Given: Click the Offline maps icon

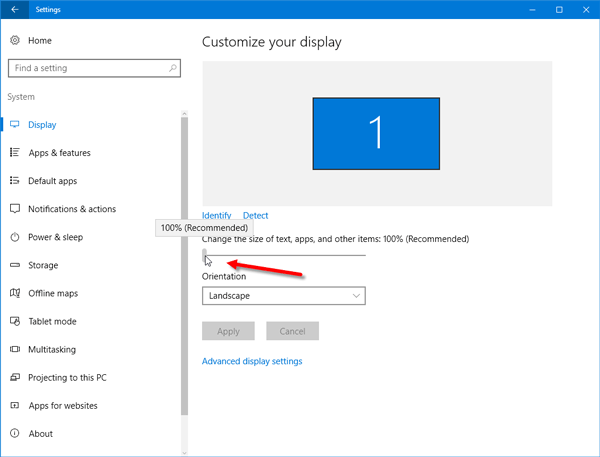Looking at the screenshot, I should tap(15, 293).
